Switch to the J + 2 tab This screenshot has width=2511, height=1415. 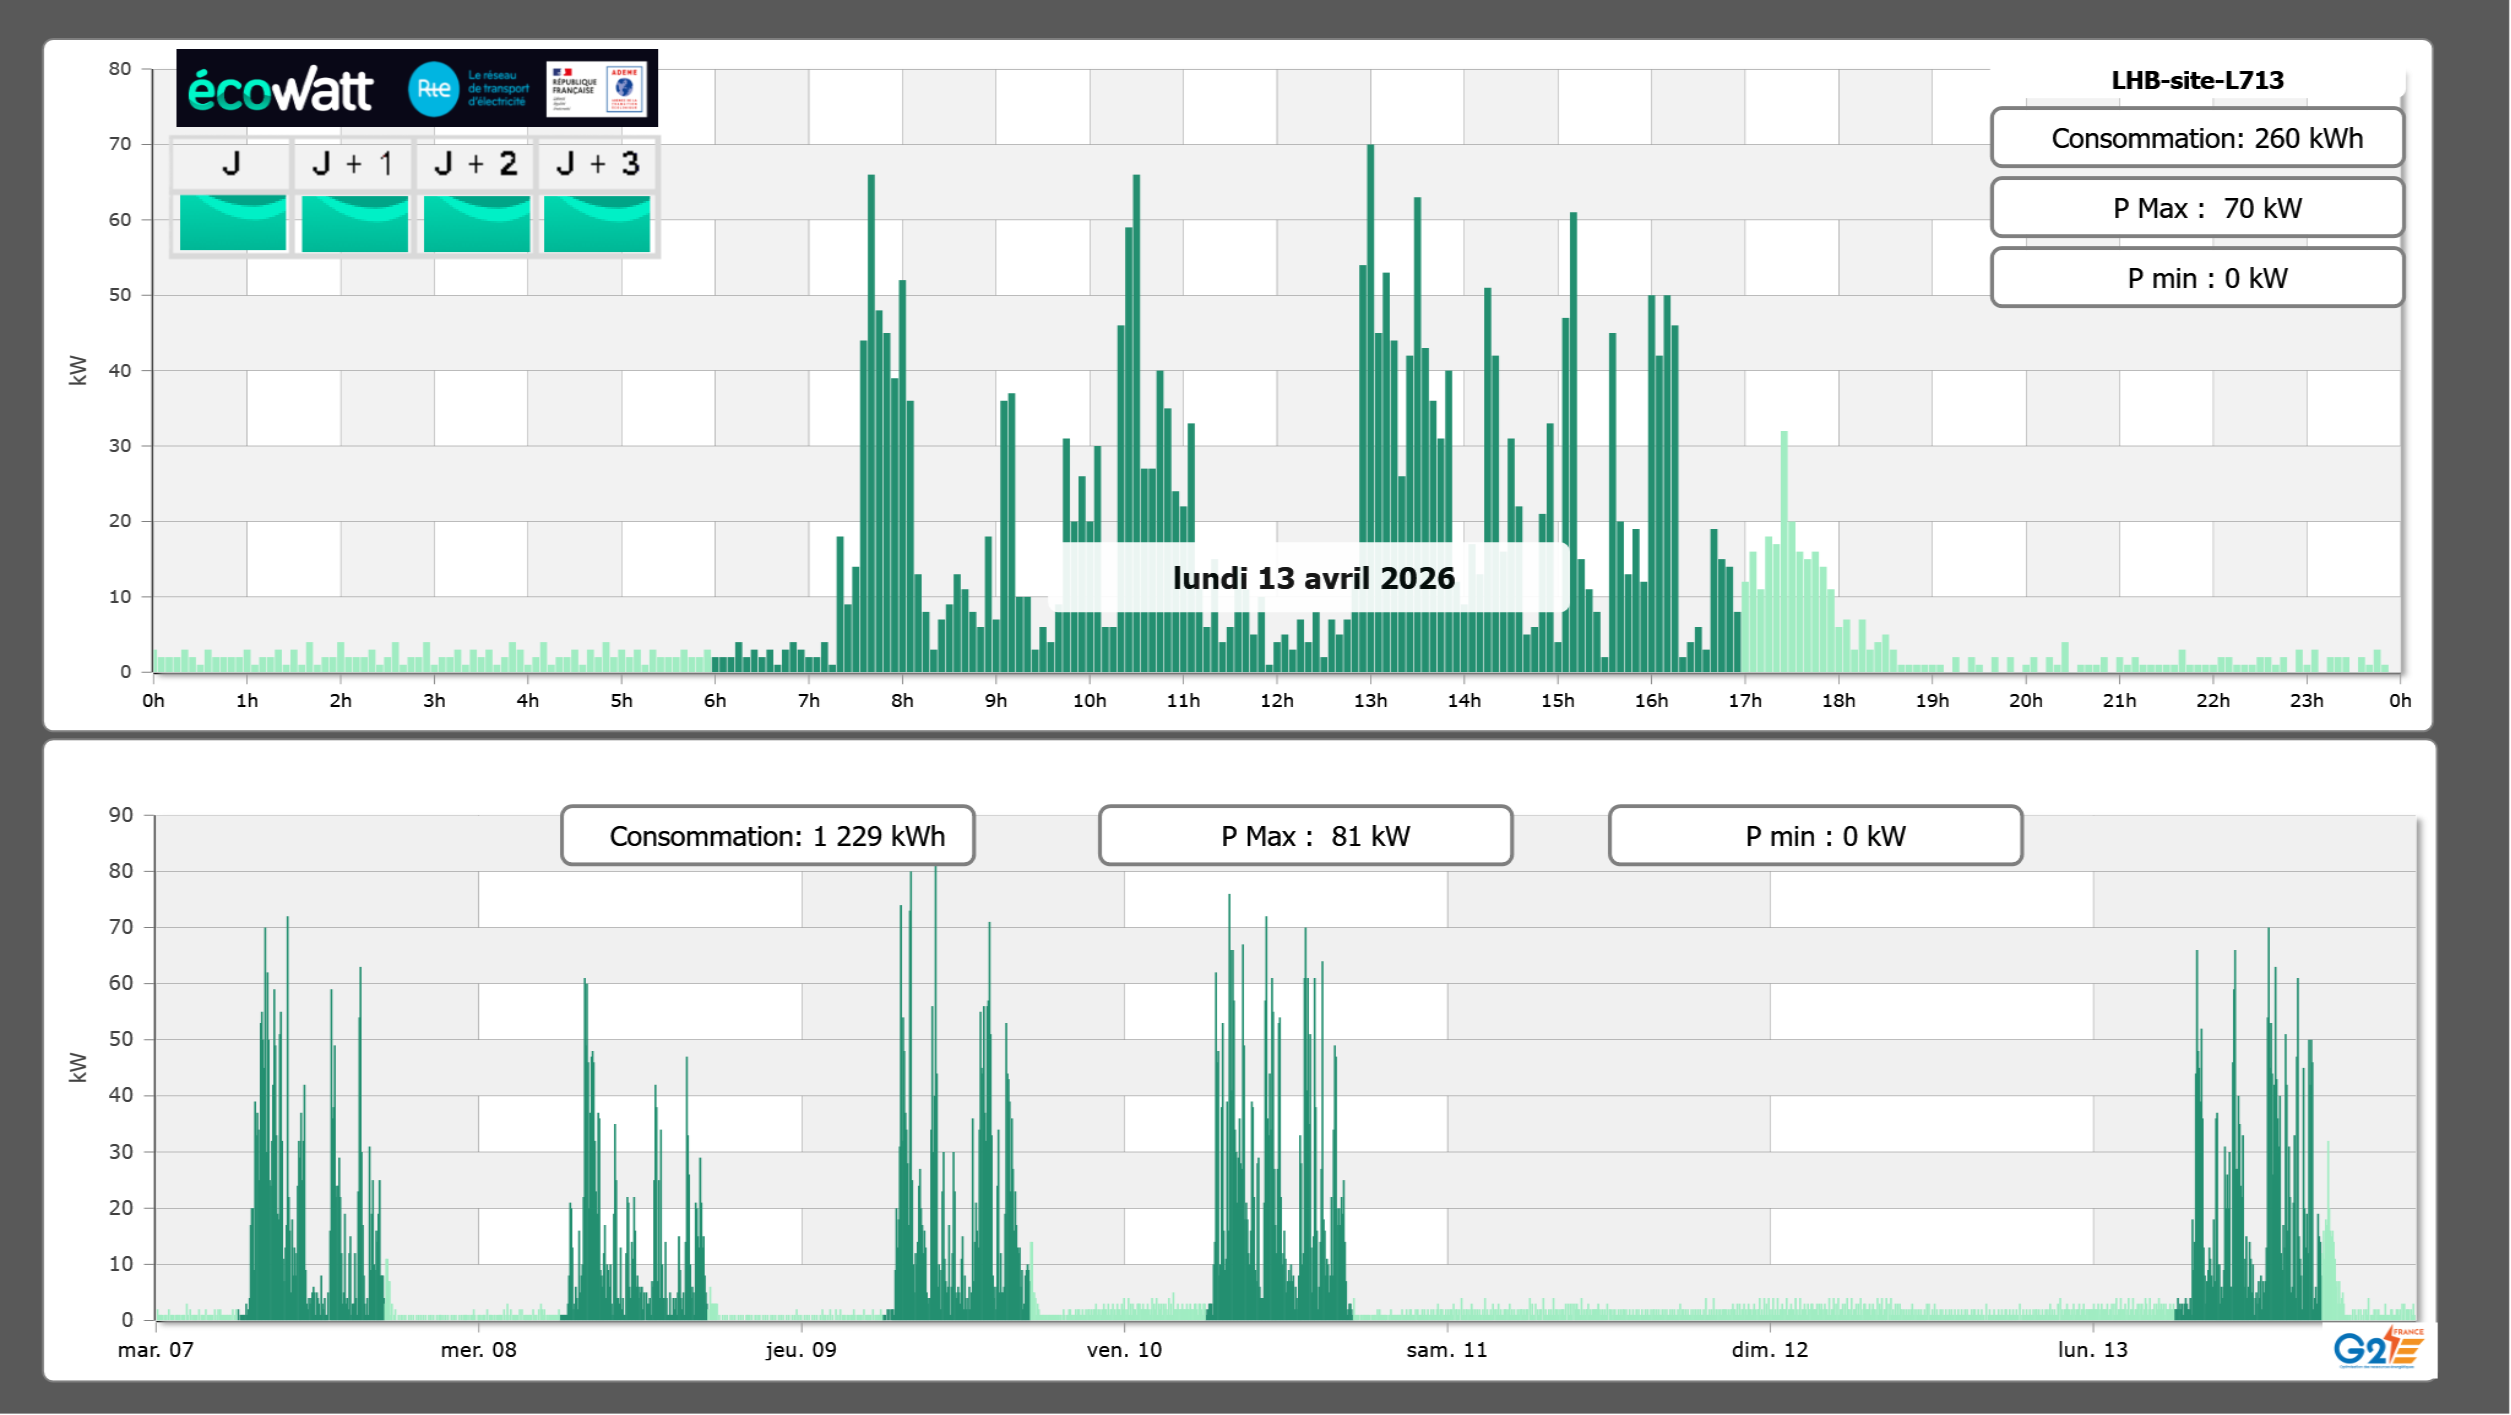coord(476,164)
